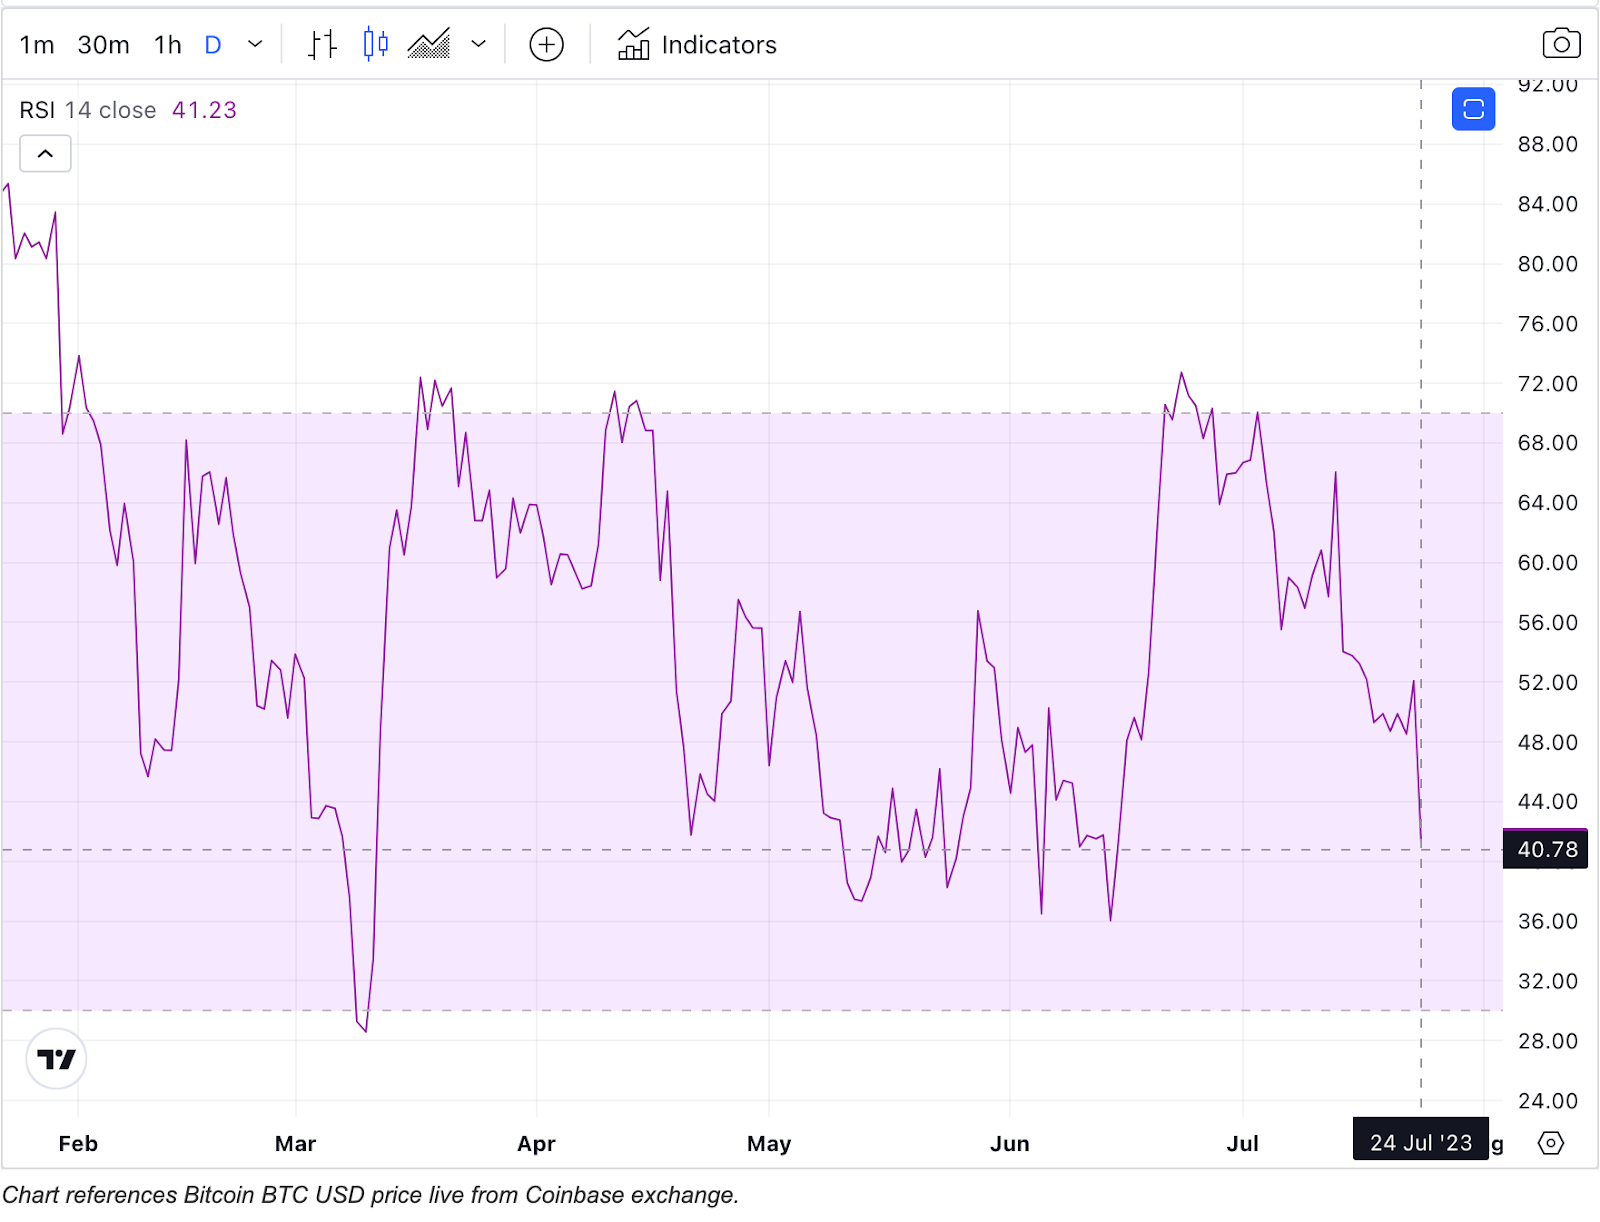This screenshot has width=1600, height=1222.
Task: Open the Indicators menu
Action: (697, 45)
